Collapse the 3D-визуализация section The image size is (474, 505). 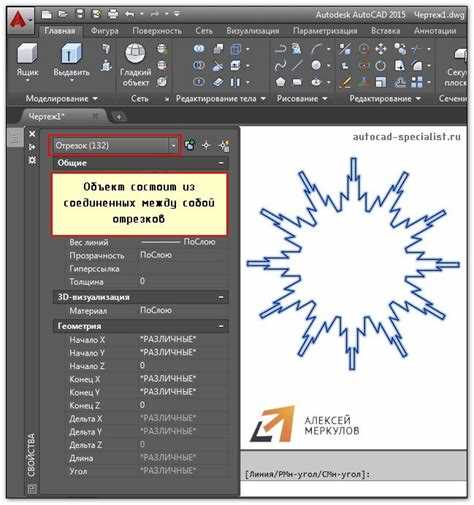(x=221, y=297)
